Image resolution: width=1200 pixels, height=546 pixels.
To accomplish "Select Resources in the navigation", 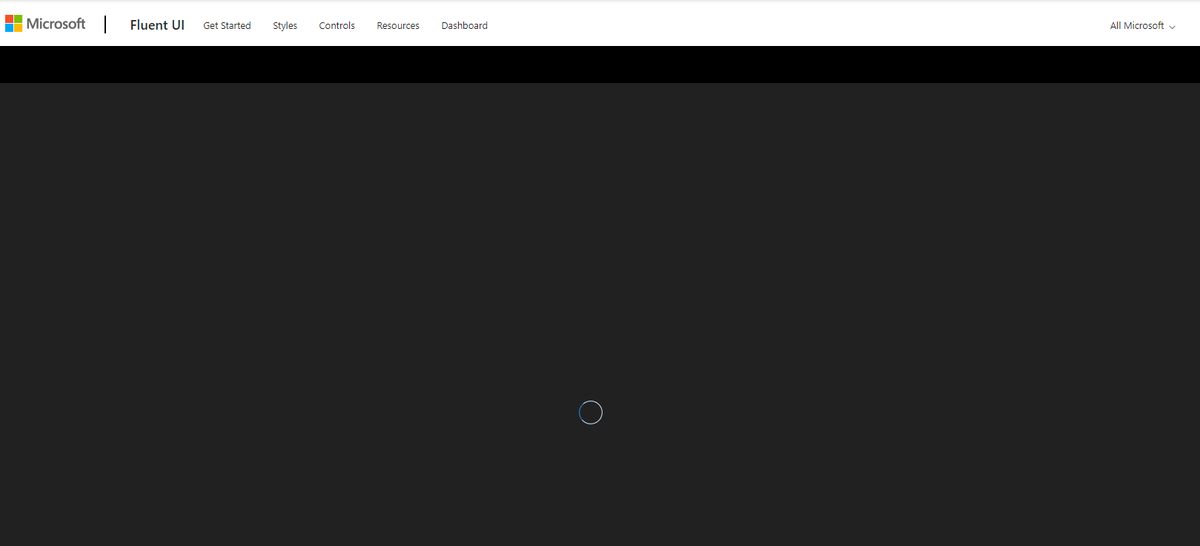I will (398, 25).
